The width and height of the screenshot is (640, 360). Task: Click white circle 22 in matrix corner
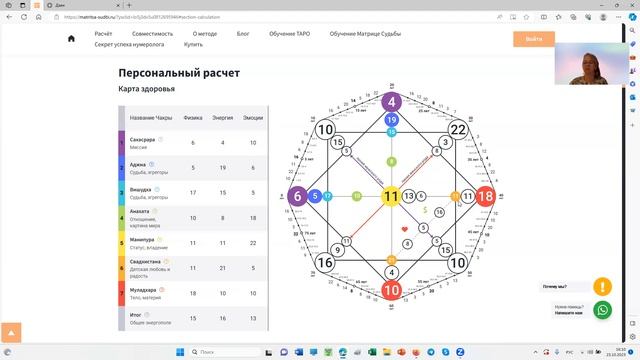(x=458, y=130)
